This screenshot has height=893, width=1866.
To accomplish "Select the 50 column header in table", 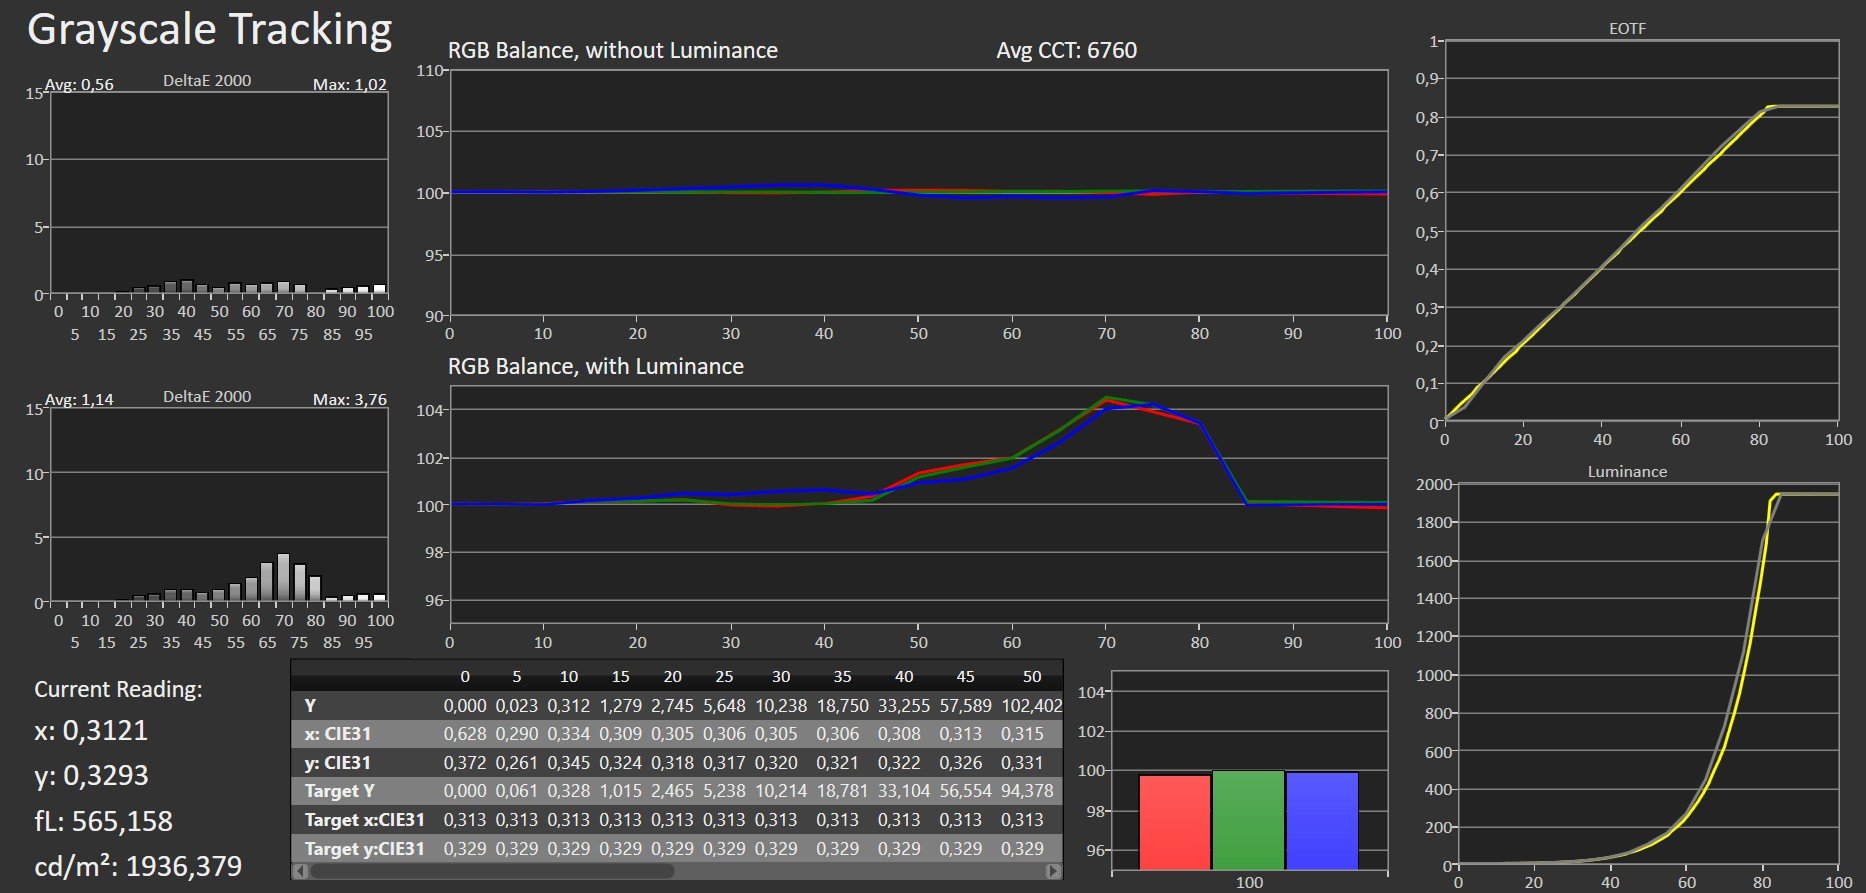I will click(1031, 677).
